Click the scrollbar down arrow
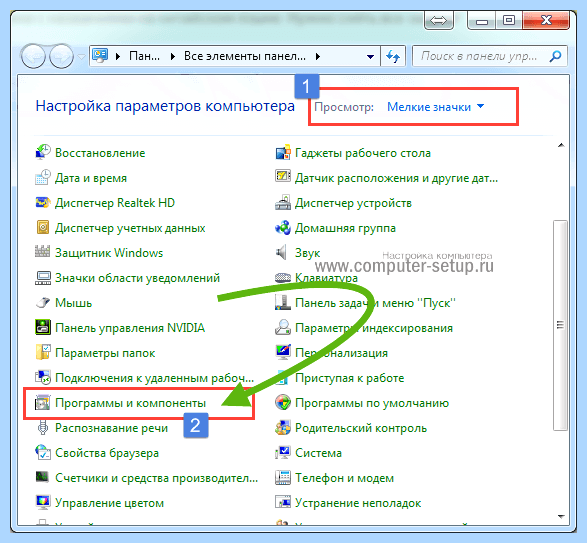This screenshot has height=543, width=587. click(x=561, y=516)
